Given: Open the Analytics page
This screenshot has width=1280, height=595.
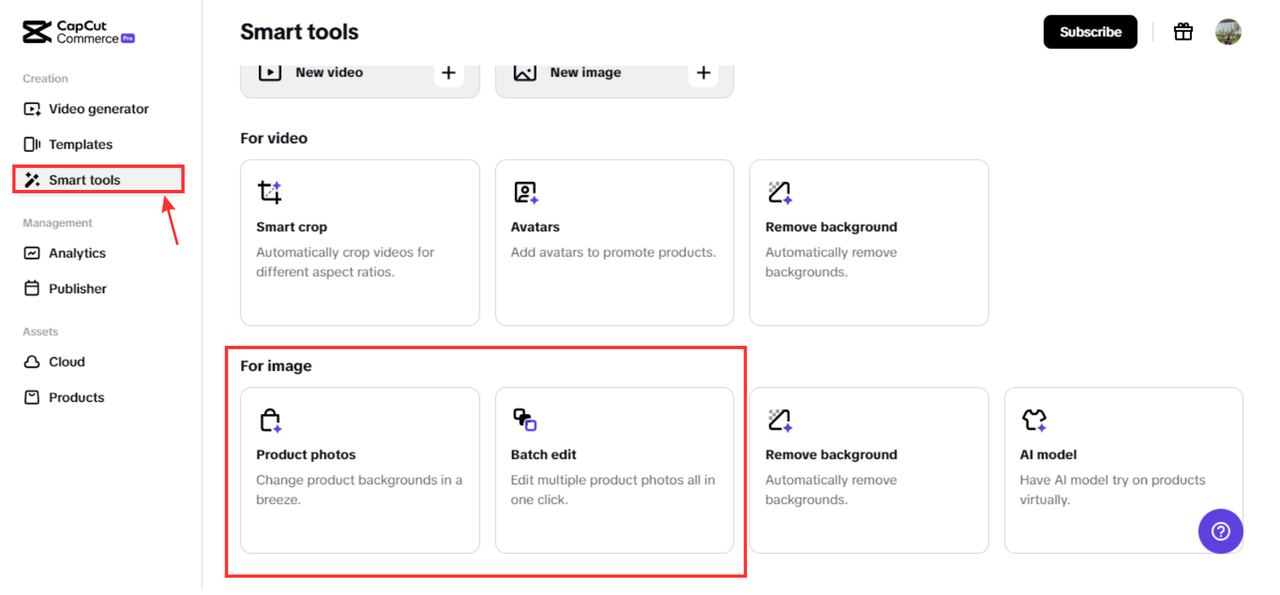Looking at the screenshot, I should point(77,253).
